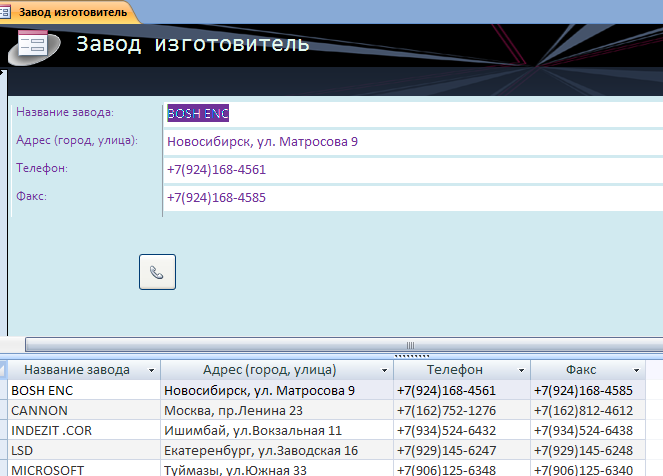The height and width of the screenshot is (476, 663).
Task: Click phone cell '+7(162)752-1276'
Action: point(462,410)
